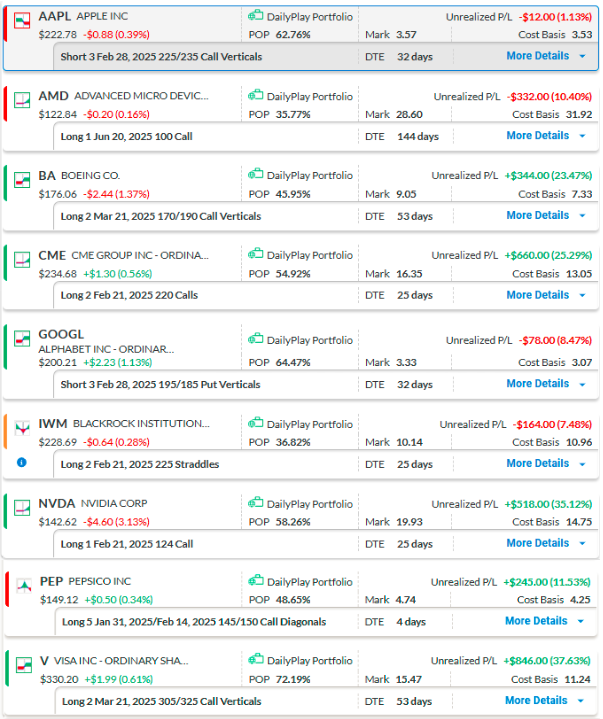The image size is (603, 719).
Task: Expand the AMD details chevron
Action: click(583, 136)
